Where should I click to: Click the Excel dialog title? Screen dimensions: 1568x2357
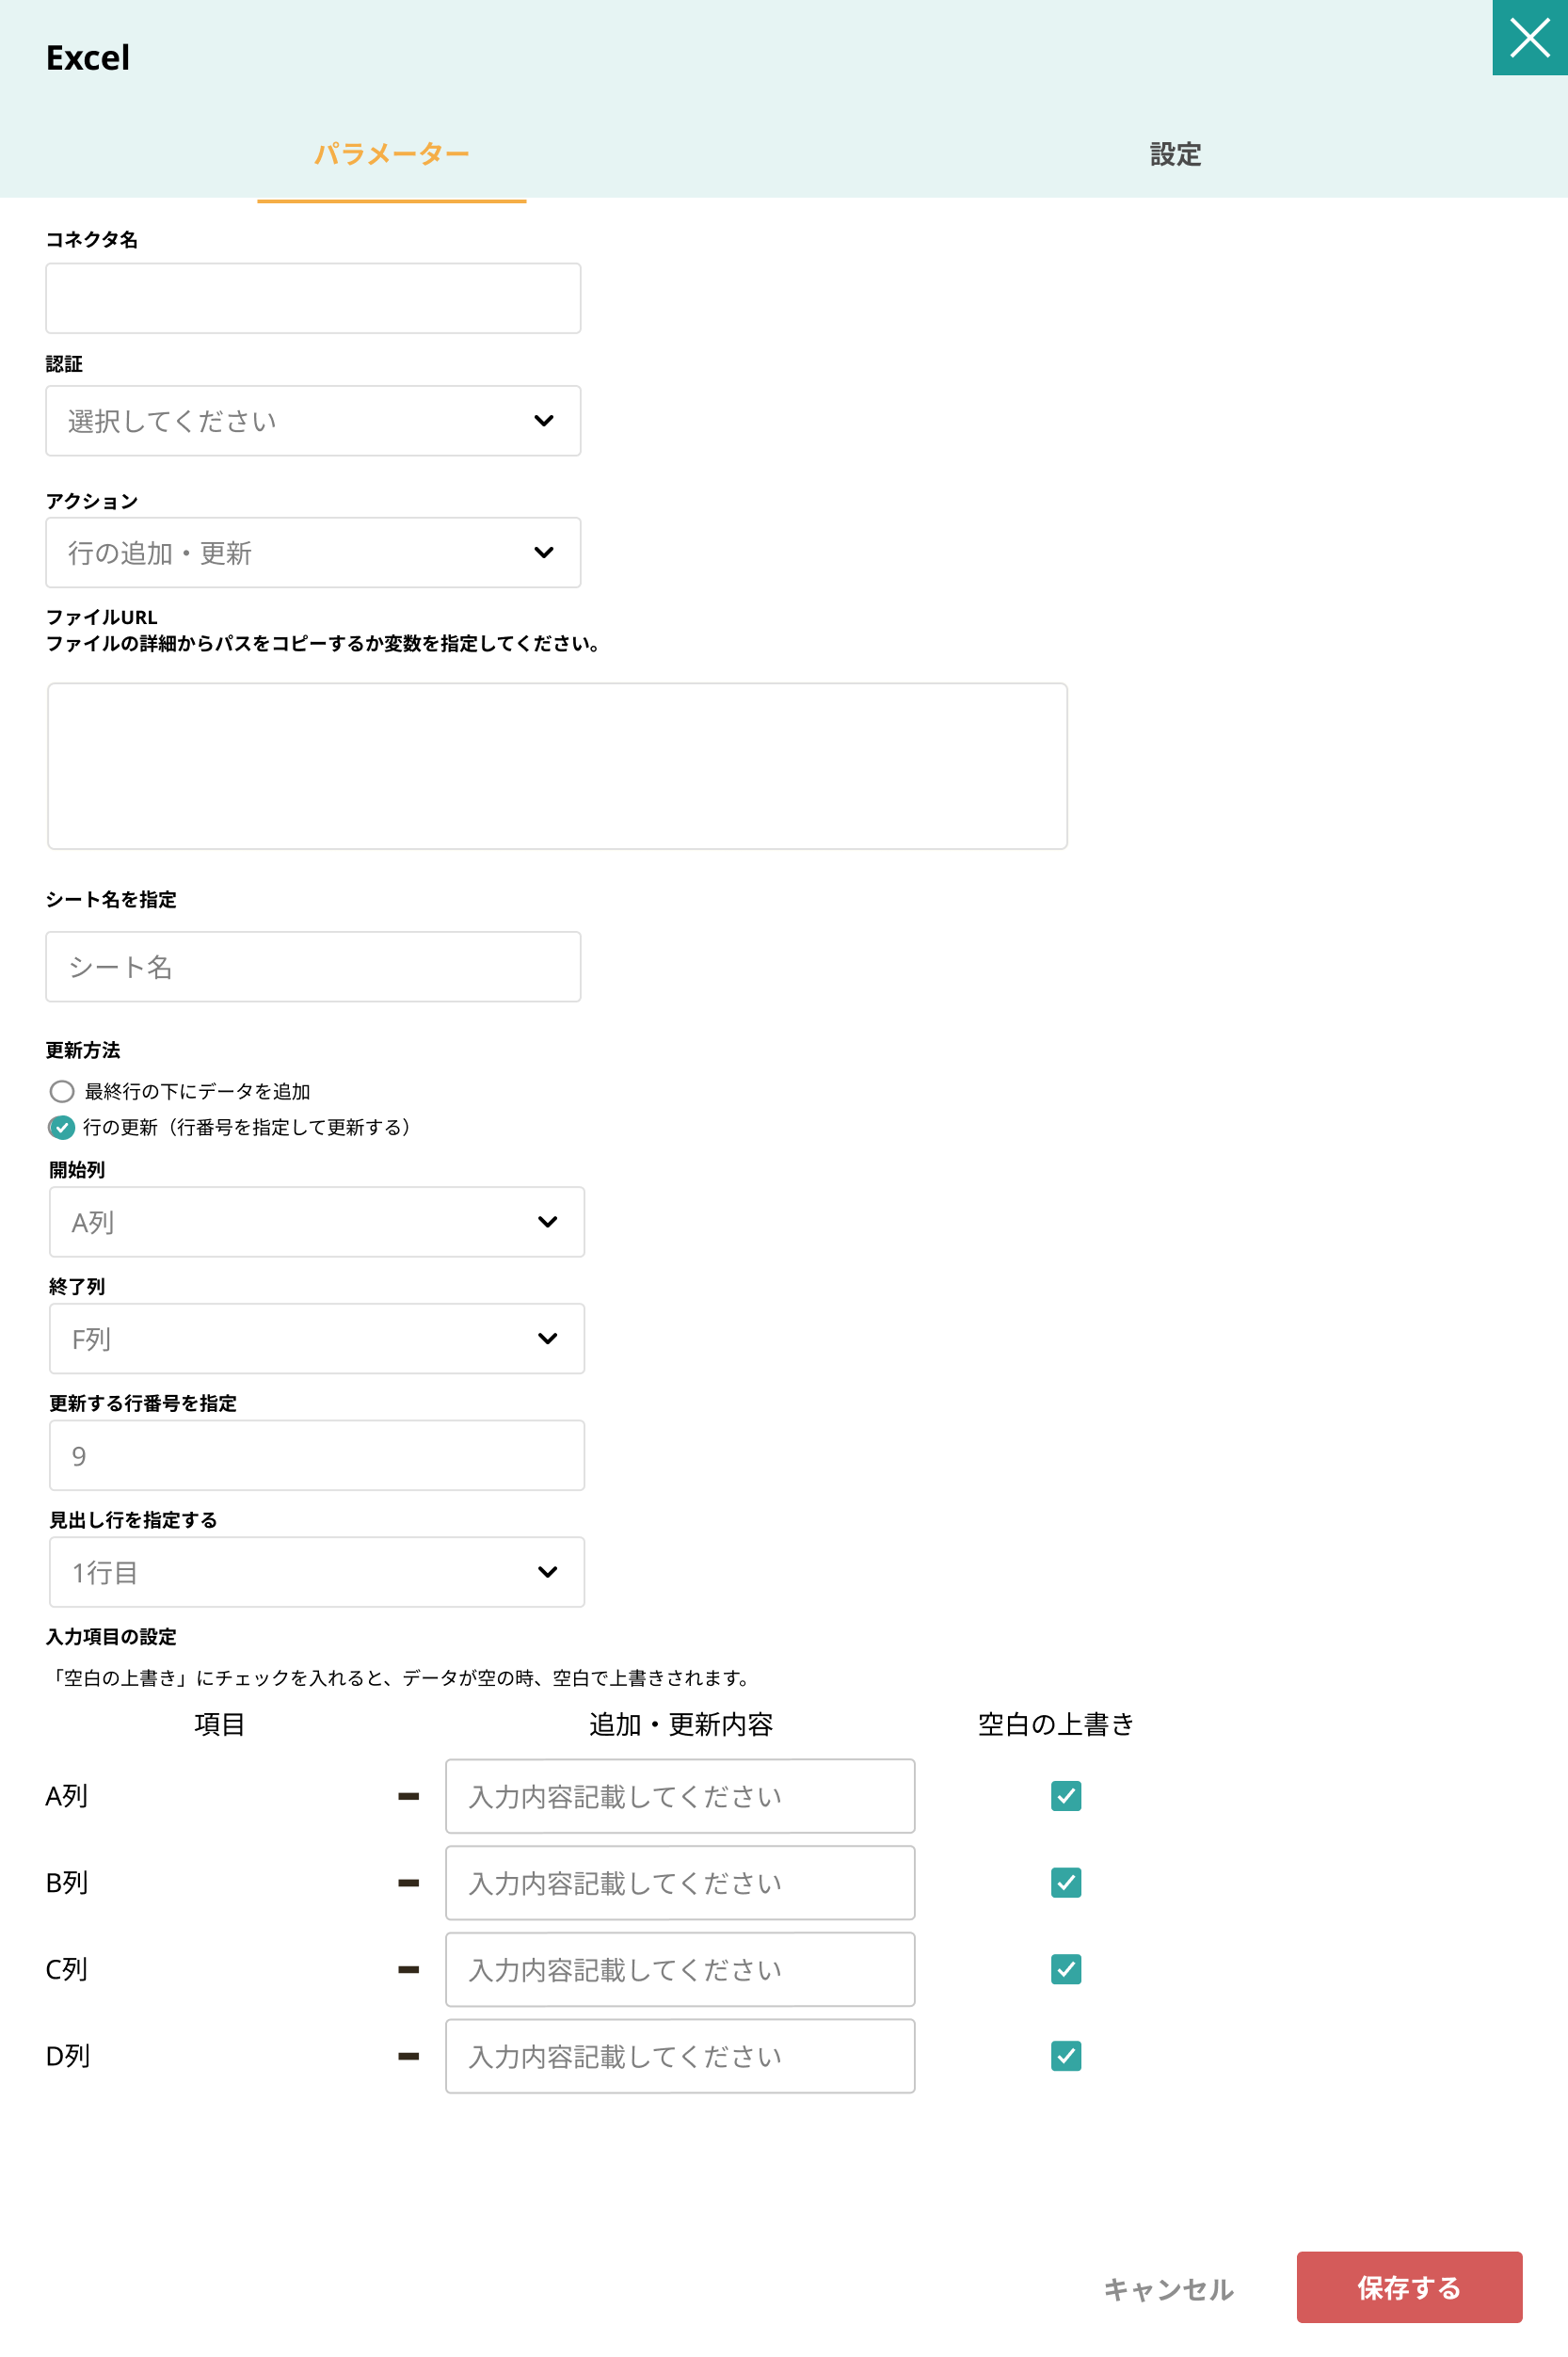(88, 58)
